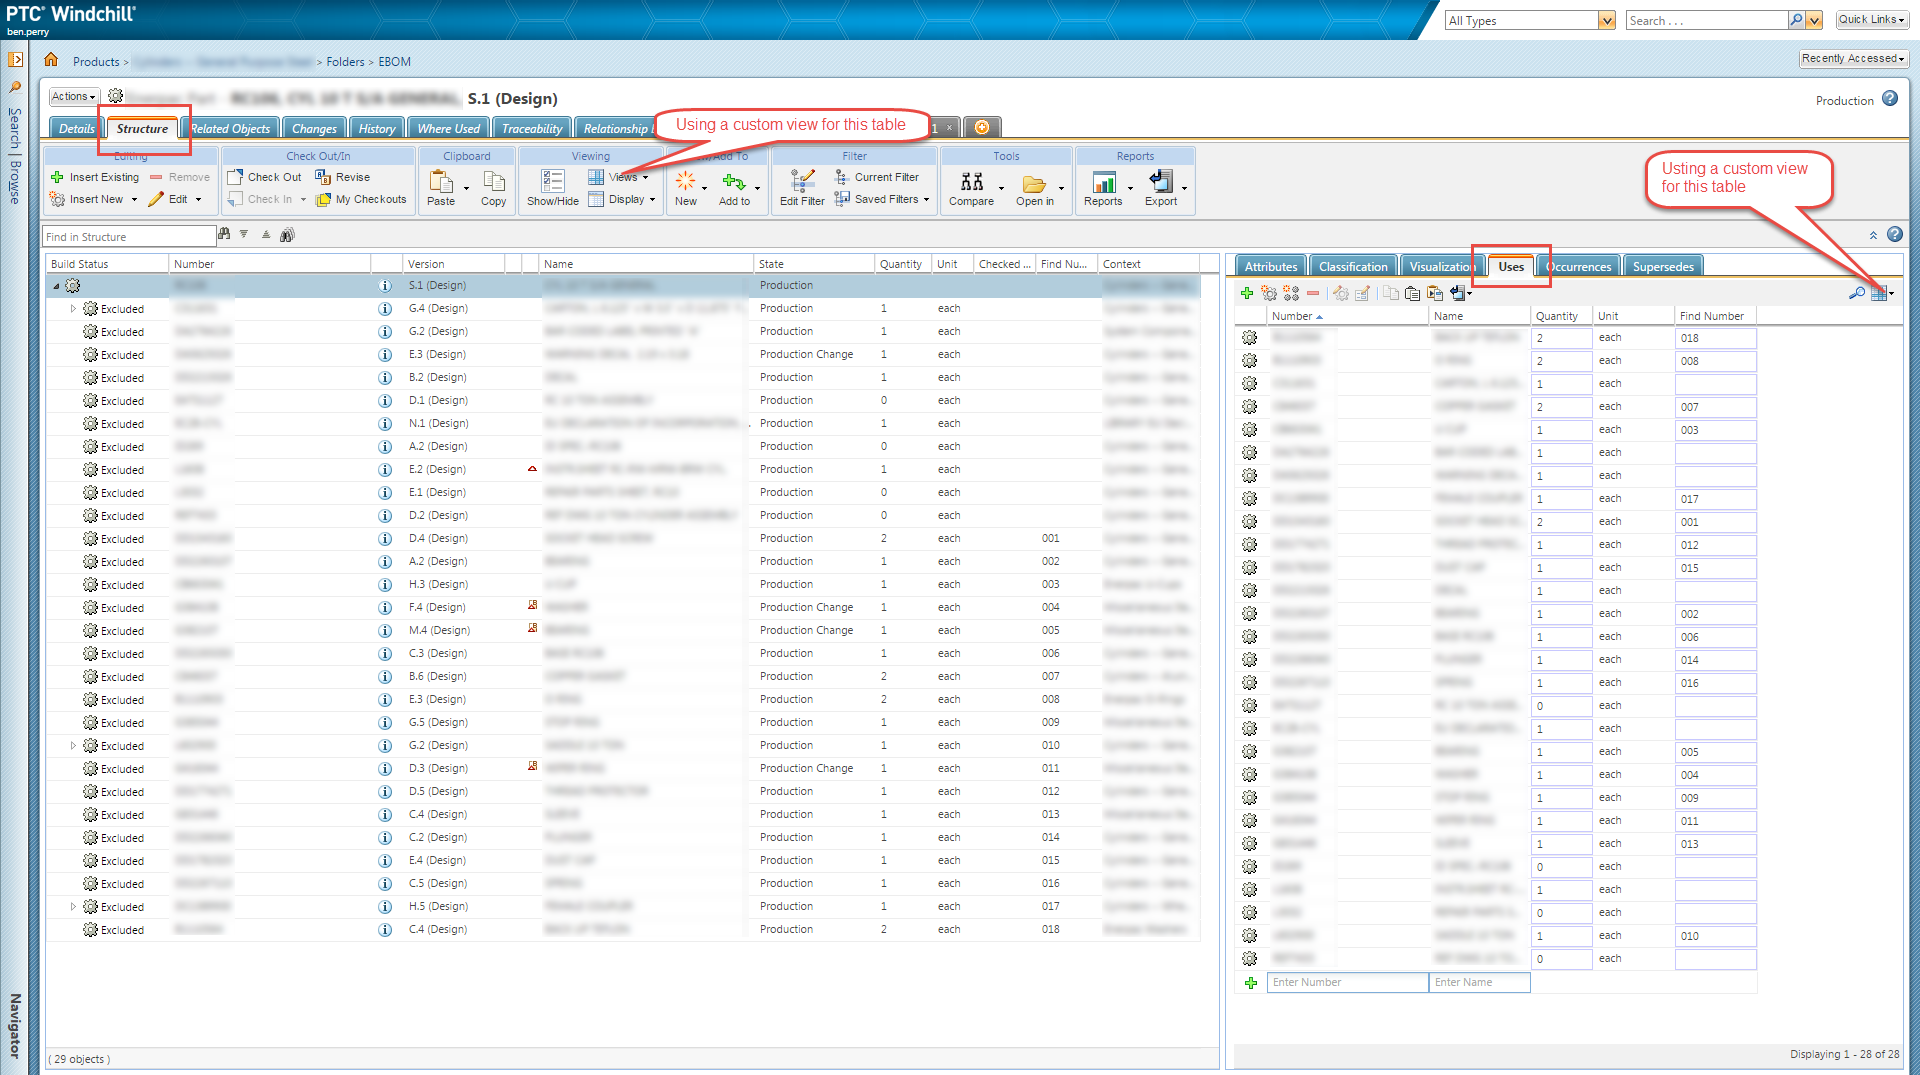
Task: Collapse the root S.1 (Design) structure node
Action: pyautogui.click(x=56, y=285)
